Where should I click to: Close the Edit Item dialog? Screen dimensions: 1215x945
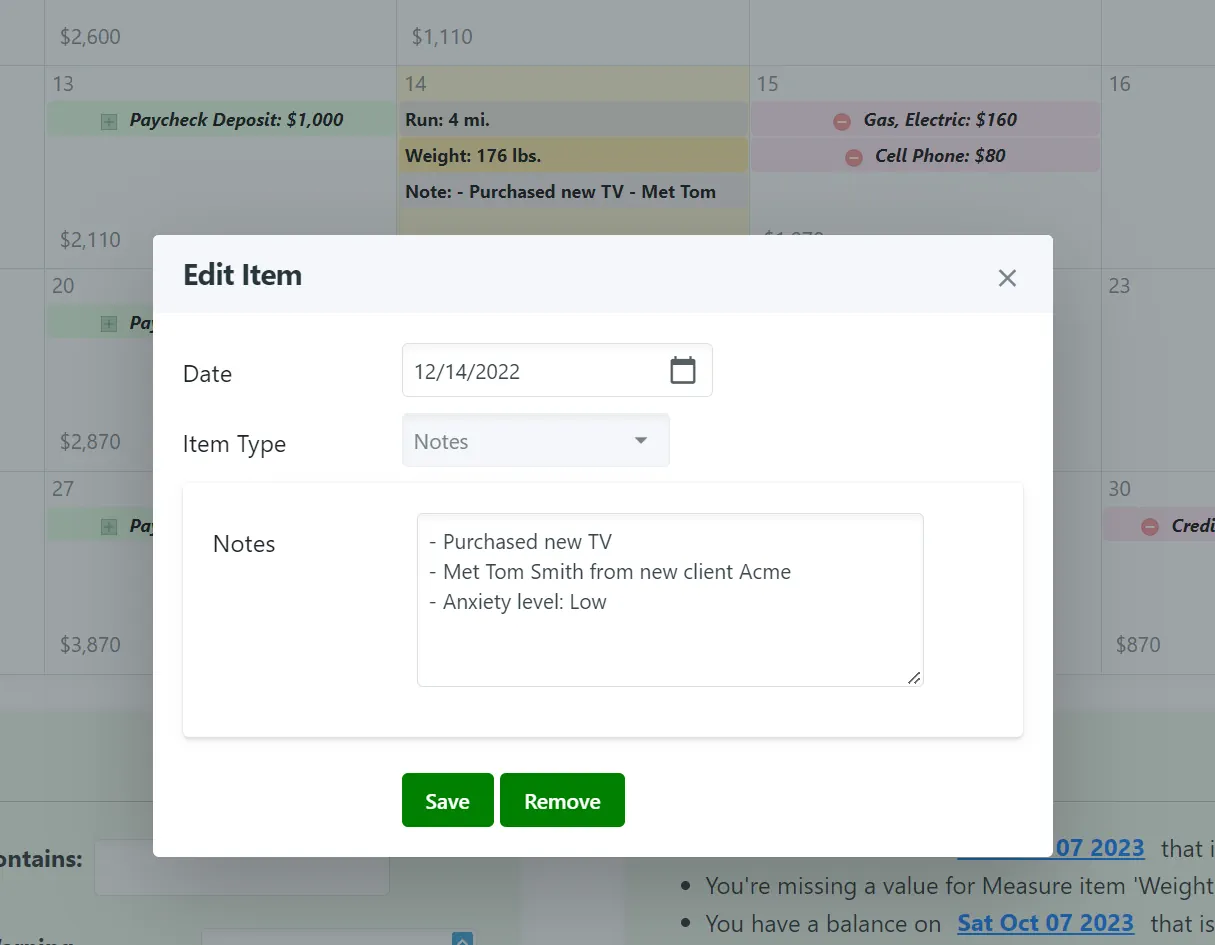[x=1007, y=278]
